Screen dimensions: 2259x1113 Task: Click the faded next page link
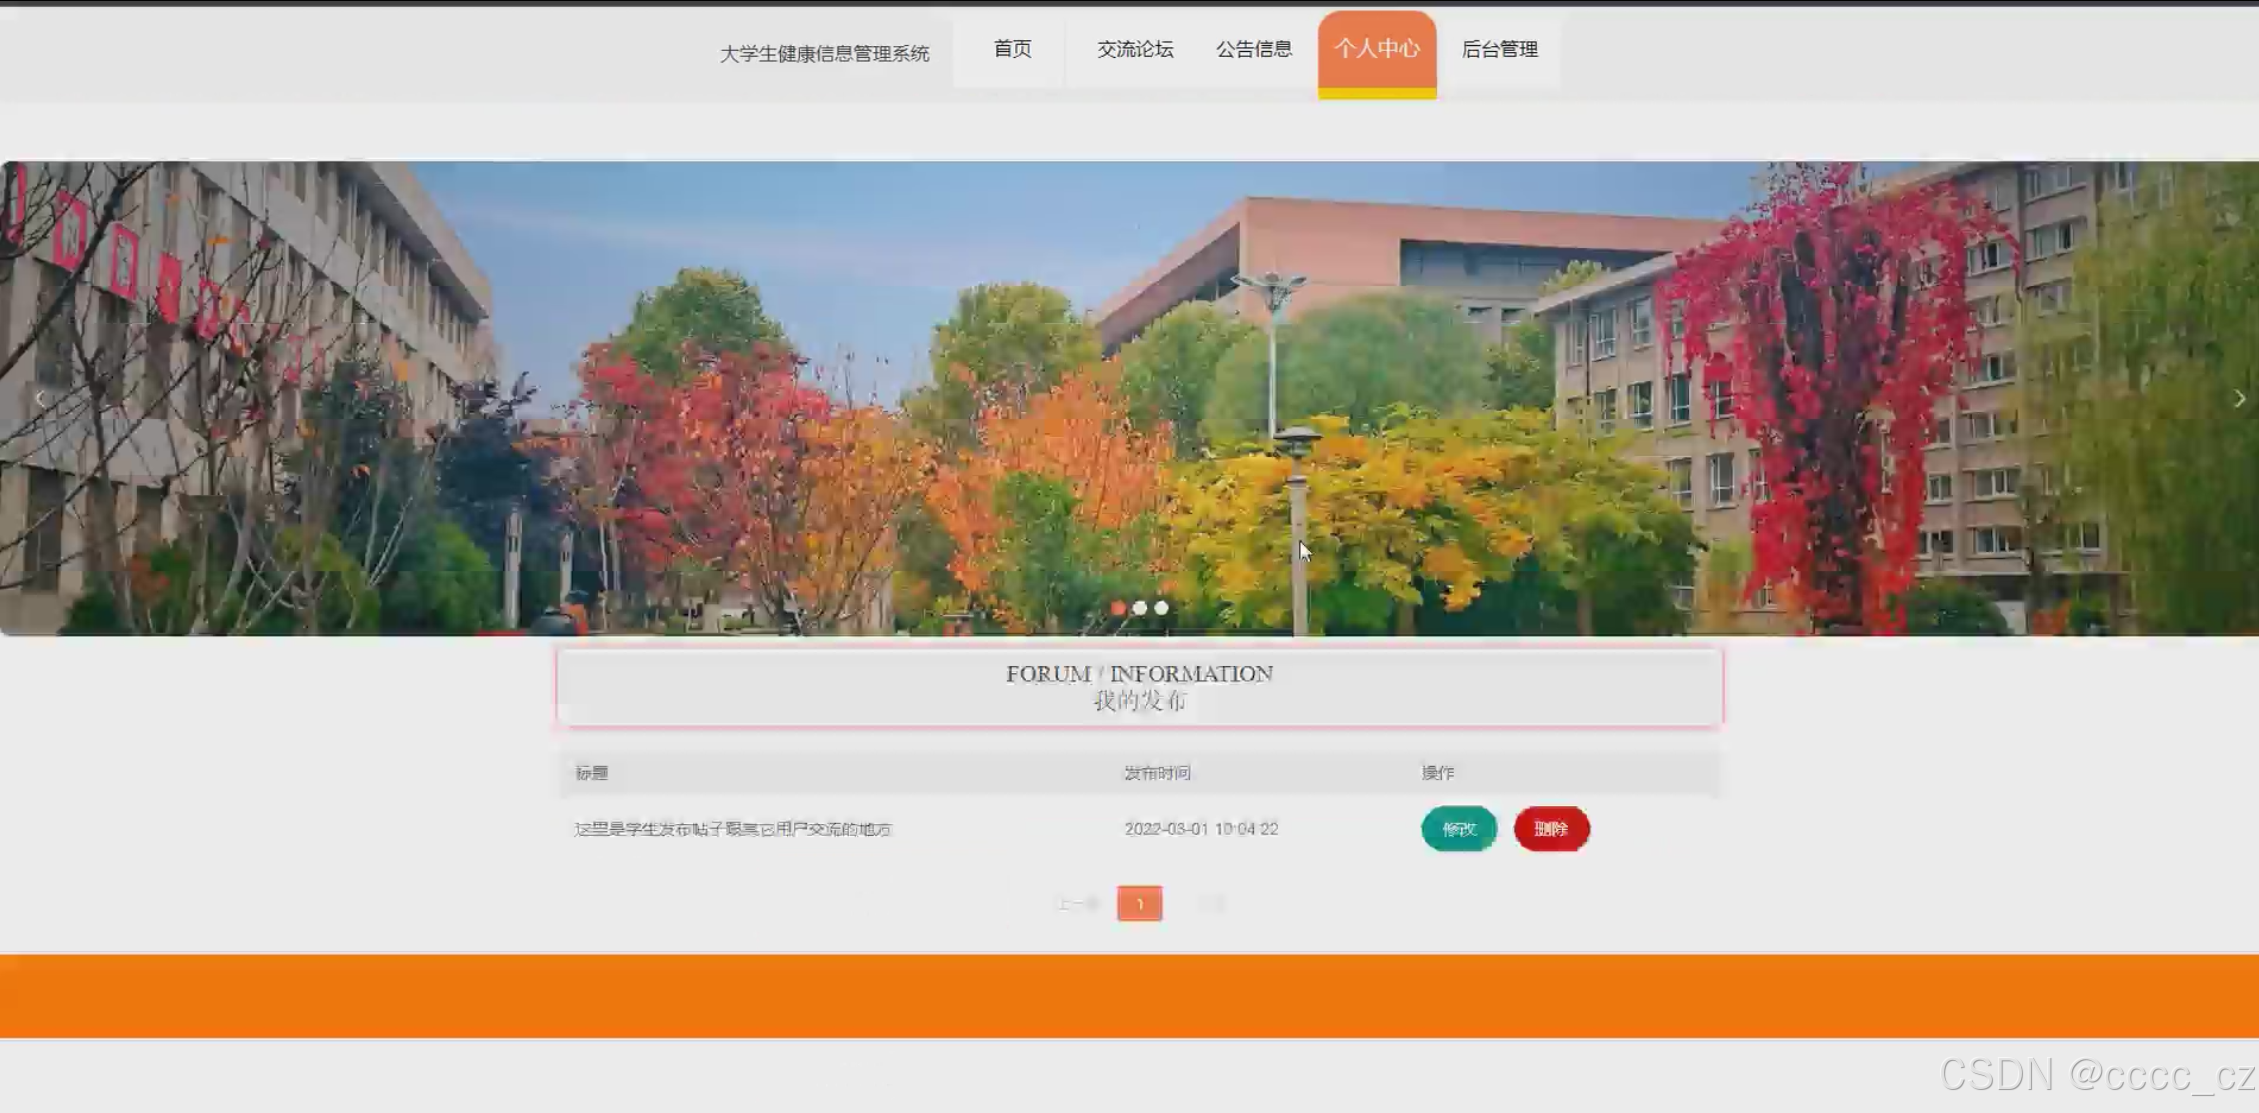[1210, 904]
